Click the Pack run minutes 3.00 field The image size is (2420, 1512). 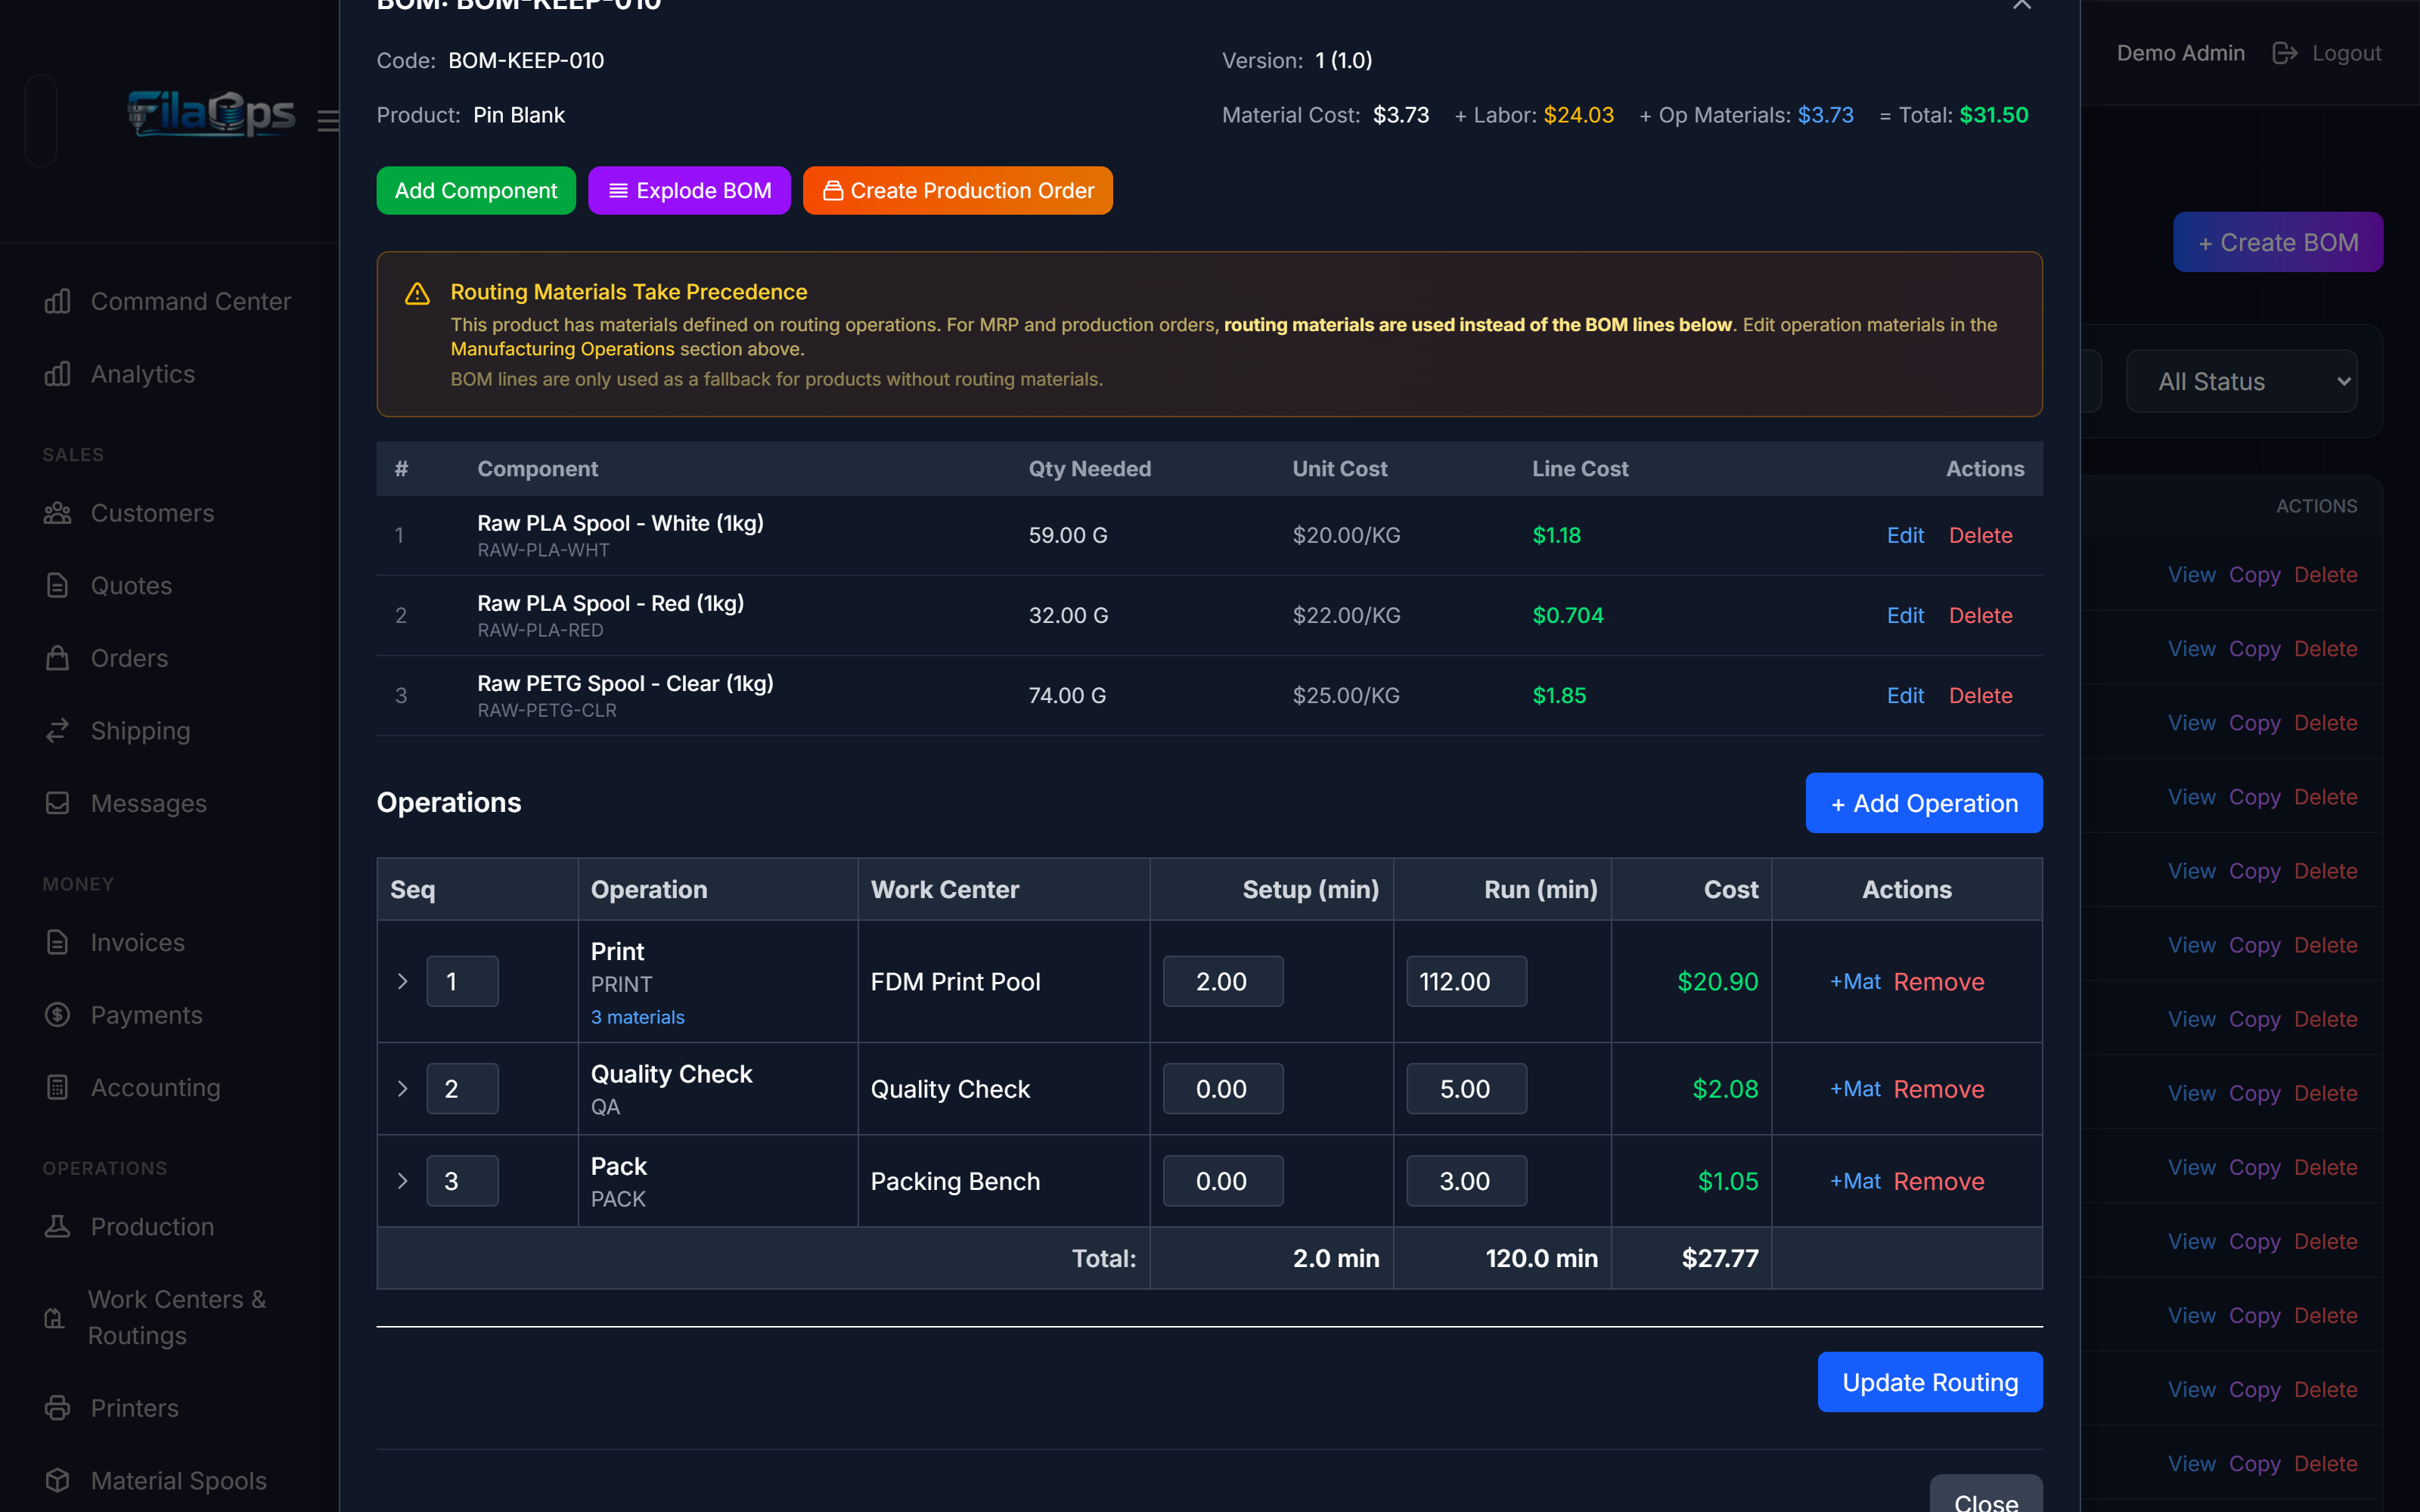1466,1181
